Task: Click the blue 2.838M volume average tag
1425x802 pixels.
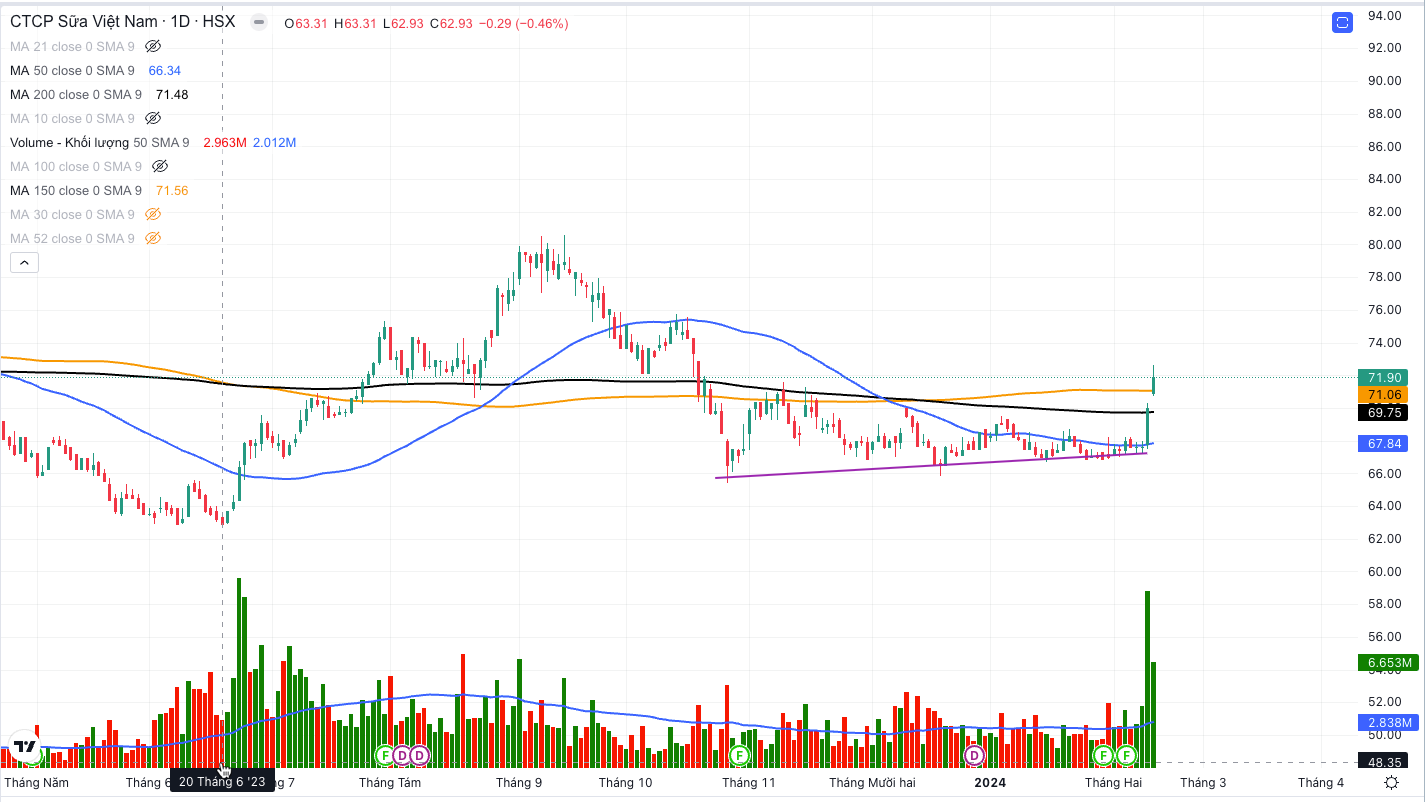Action: click(x=1386, y=722)
